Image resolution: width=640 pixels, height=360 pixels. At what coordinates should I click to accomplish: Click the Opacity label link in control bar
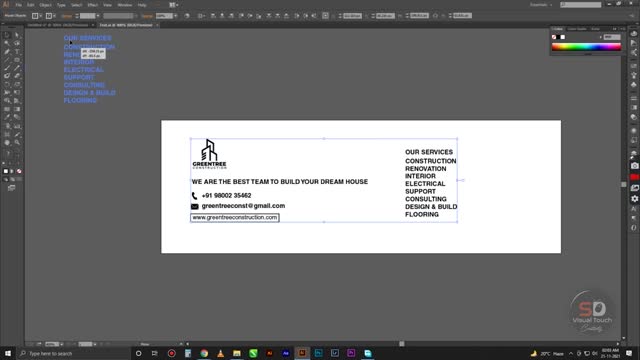[147, 16]
